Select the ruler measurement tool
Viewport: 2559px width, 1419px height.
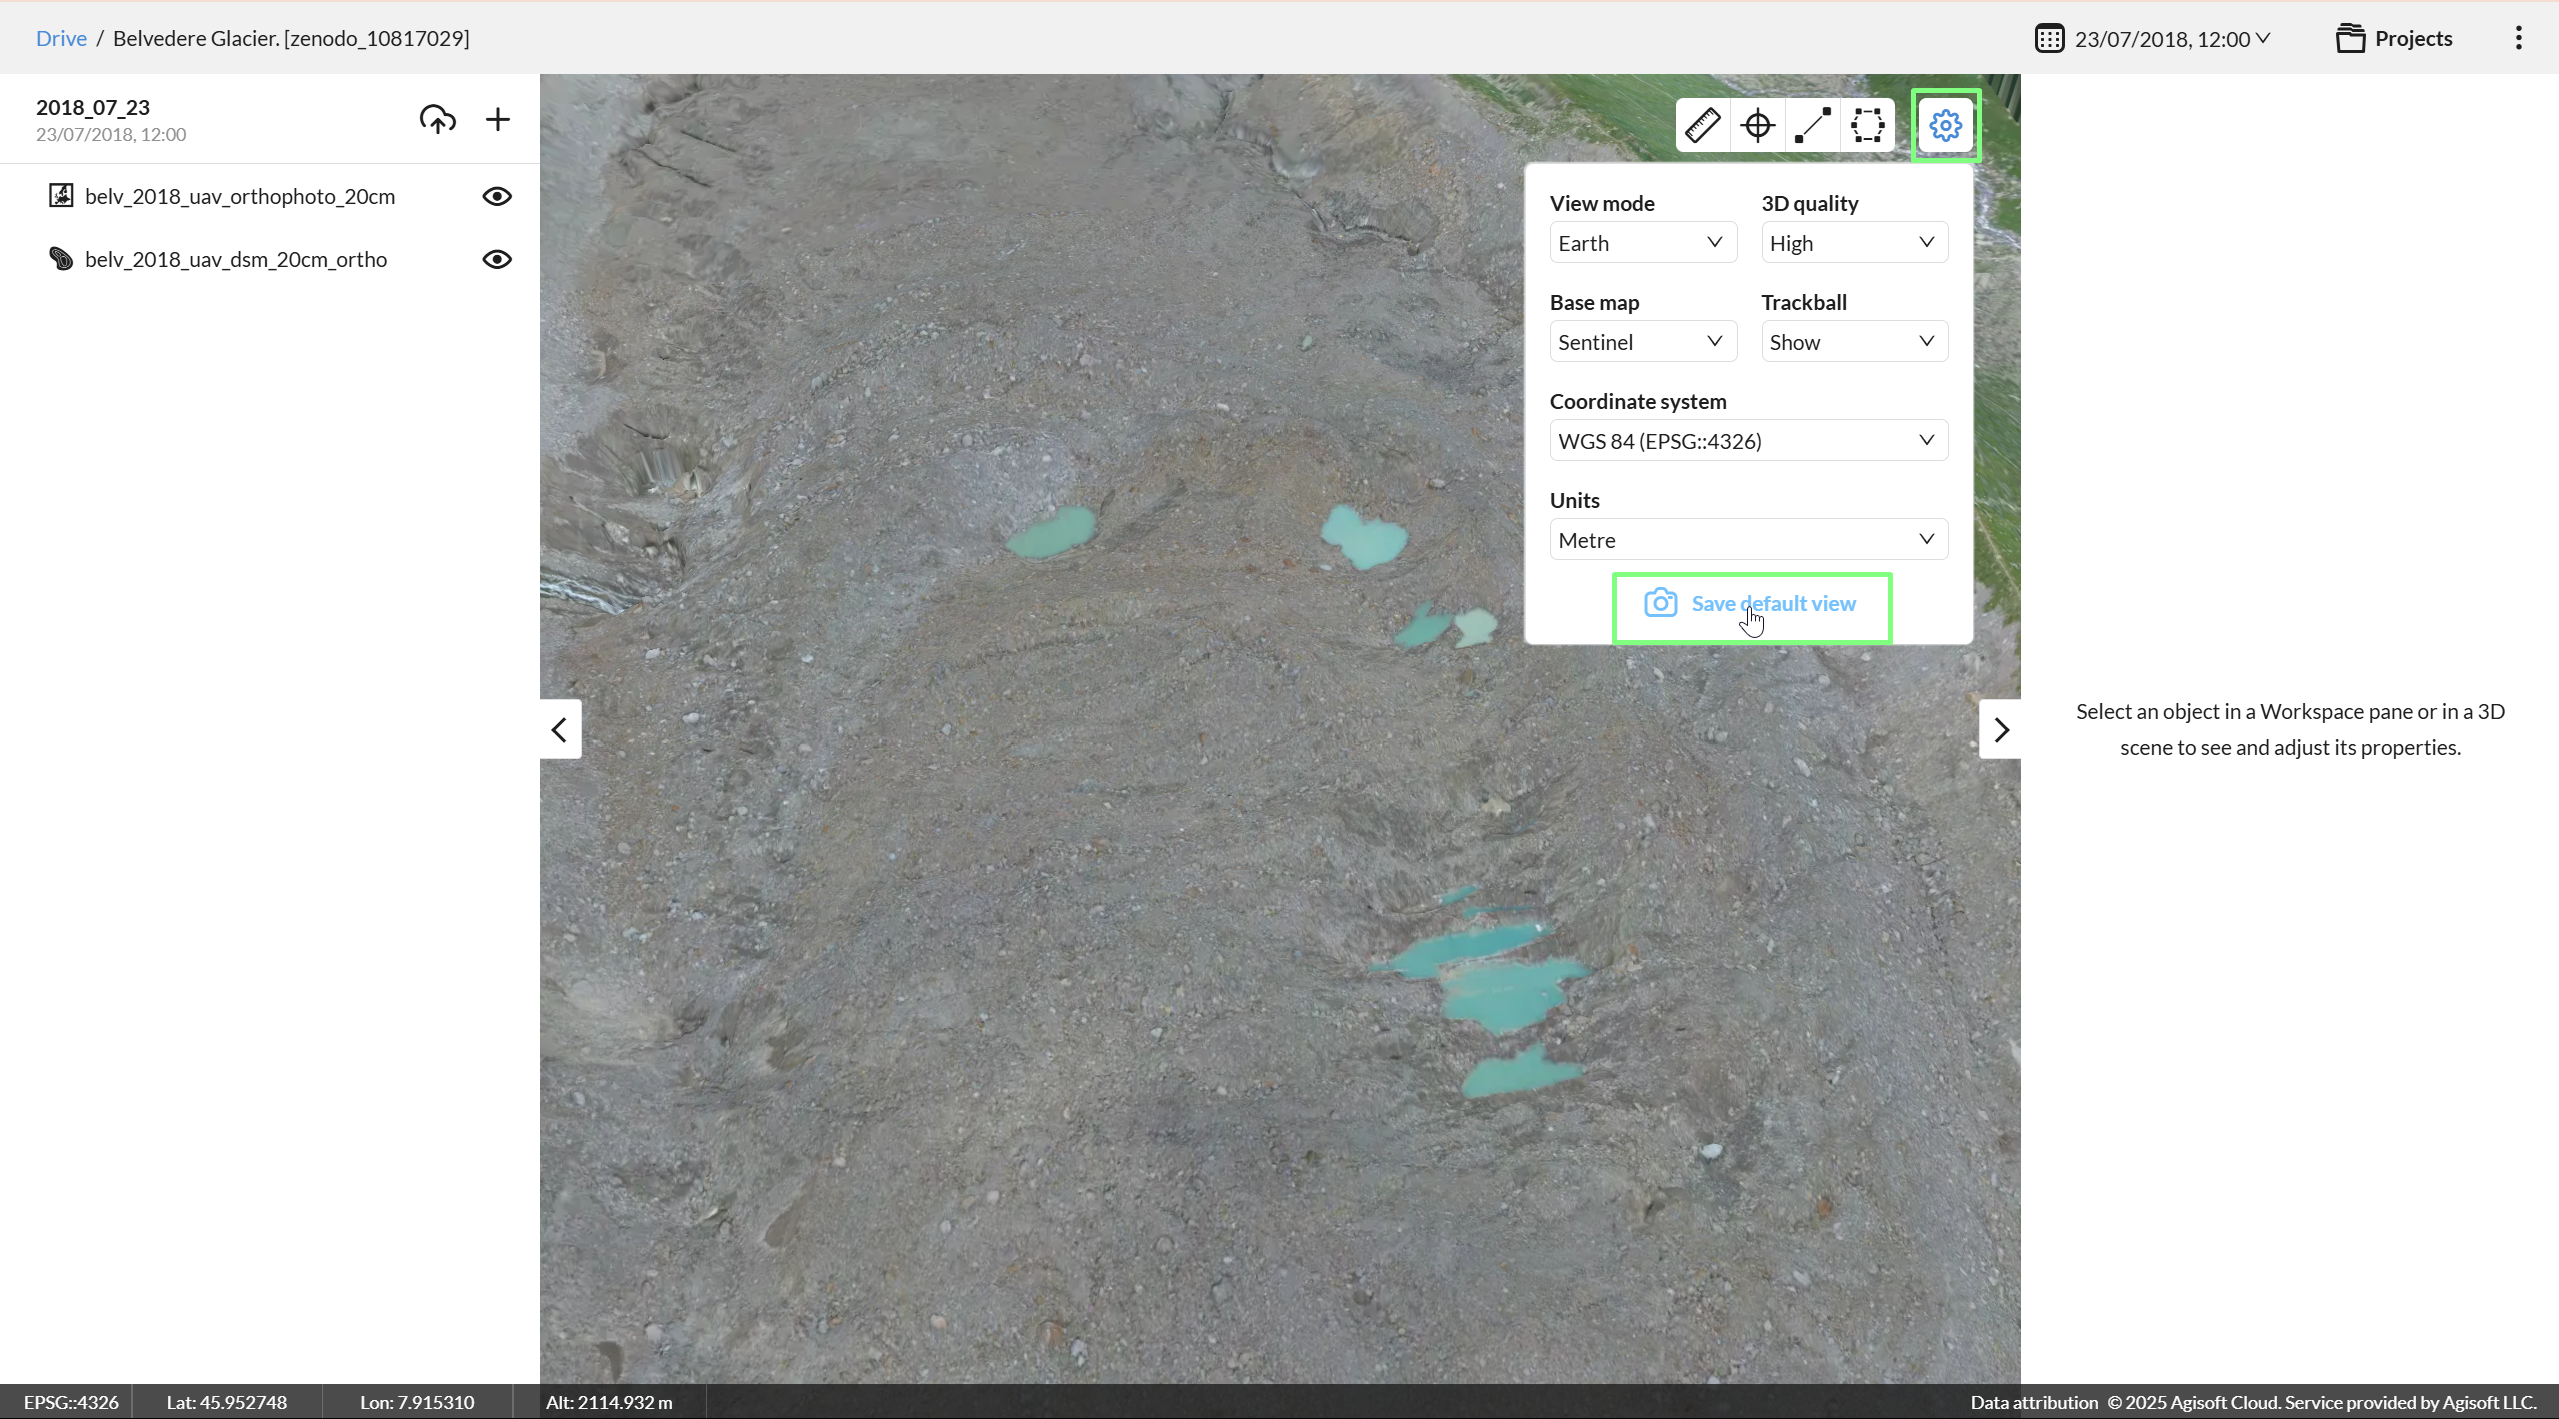pos(1702,126)
